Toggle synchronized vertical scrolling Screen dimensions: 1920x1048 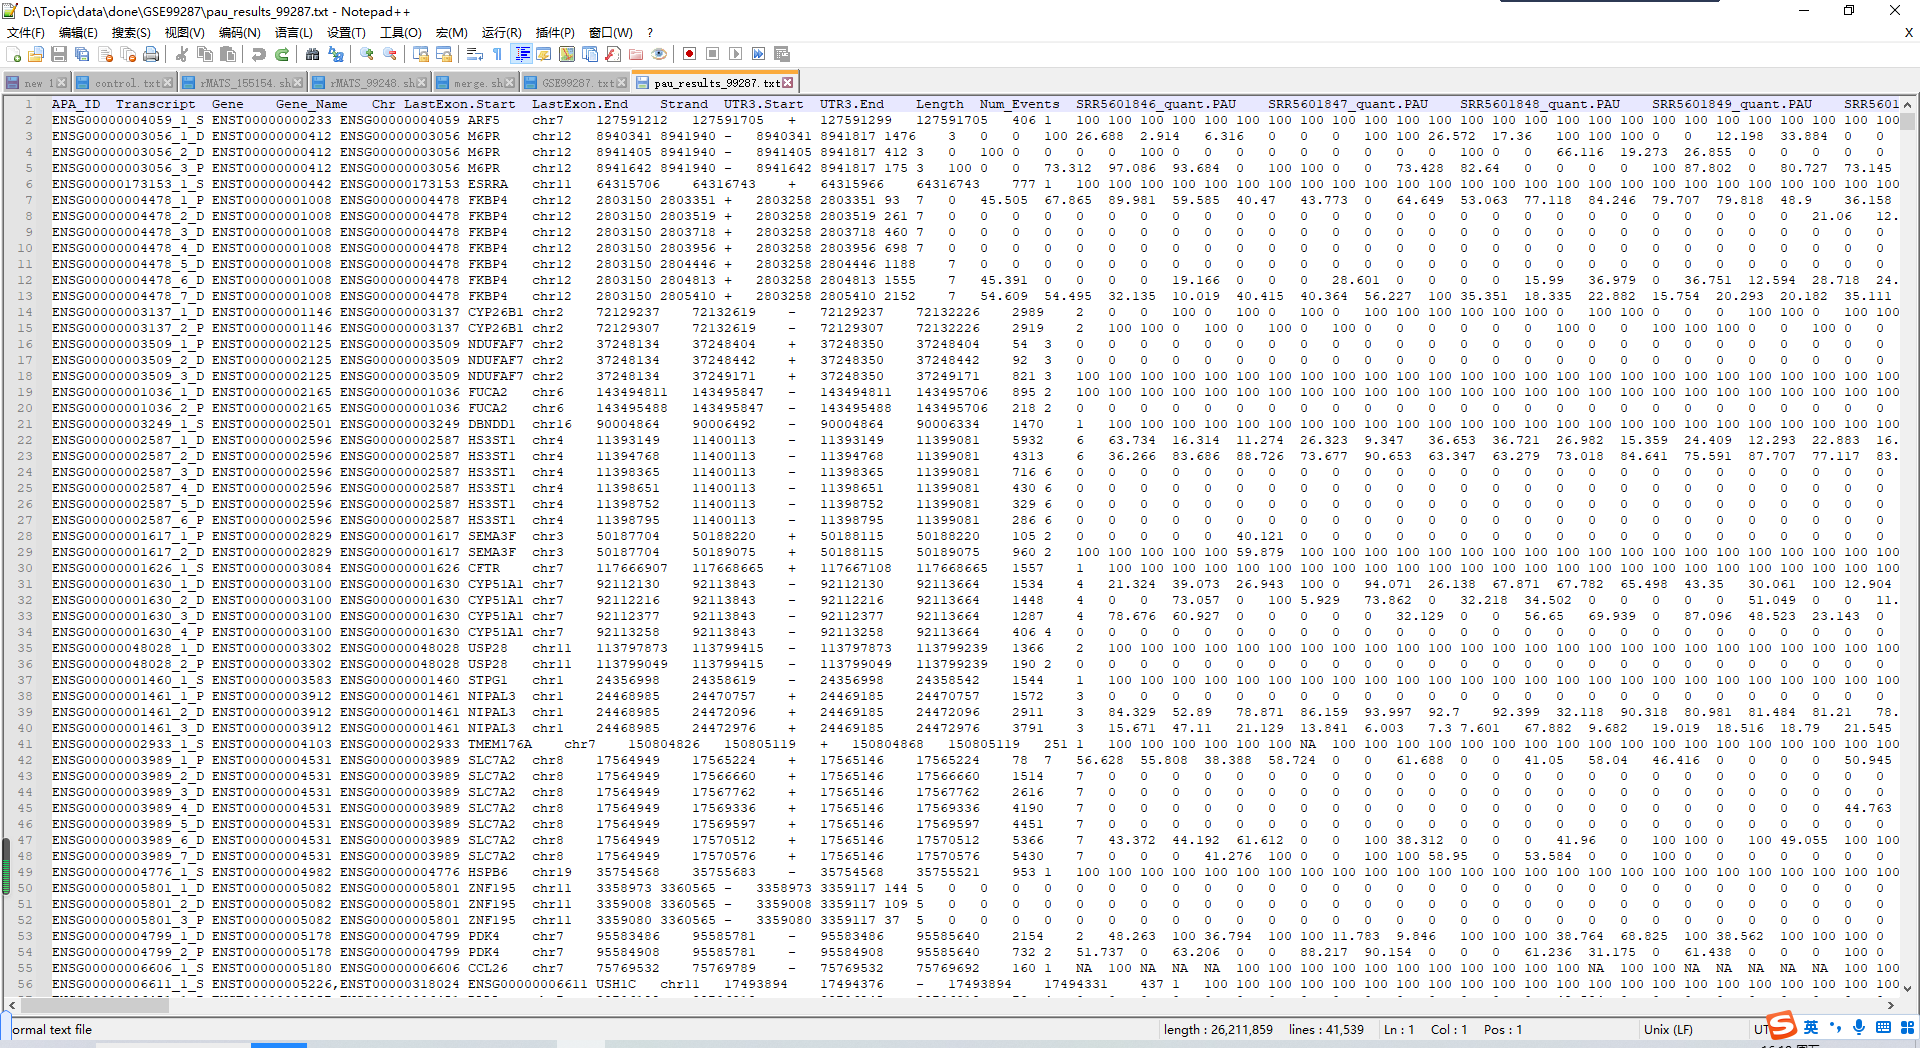click(x=421, y=54)
